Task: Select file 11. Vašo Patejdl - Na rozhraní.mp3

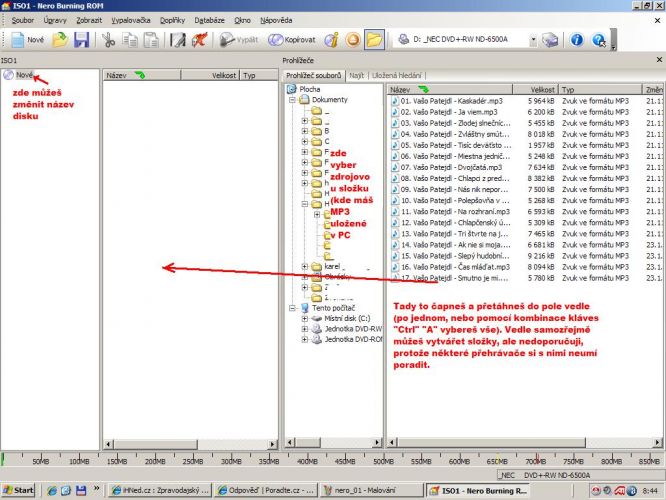Action: 455,212
